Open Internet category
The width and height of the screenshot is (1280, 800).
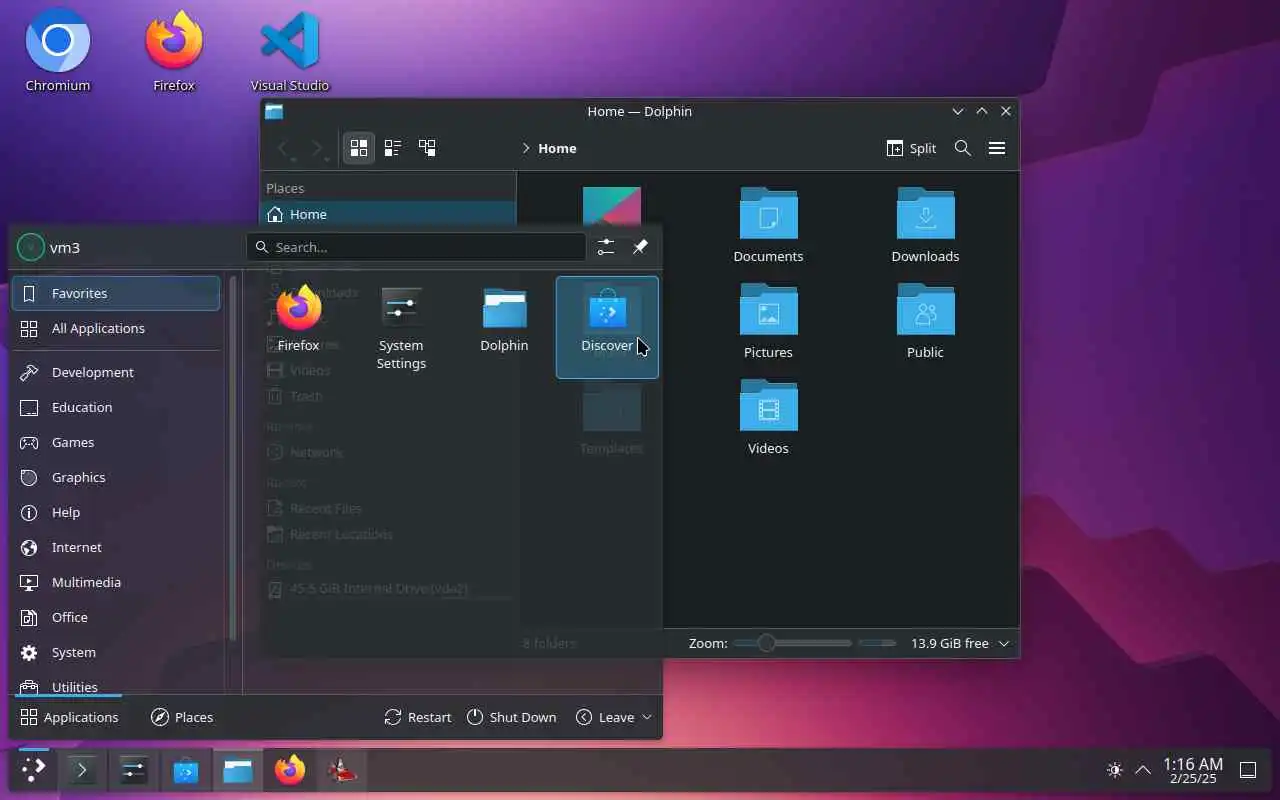[116, 547]
